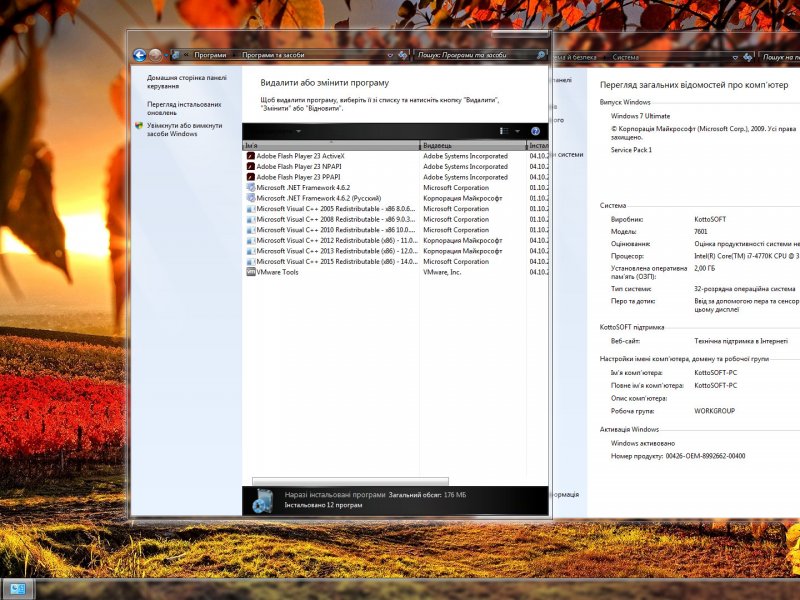
Task: Click the 2,00 ГБ installed memory value
Action: click(704, 268)
